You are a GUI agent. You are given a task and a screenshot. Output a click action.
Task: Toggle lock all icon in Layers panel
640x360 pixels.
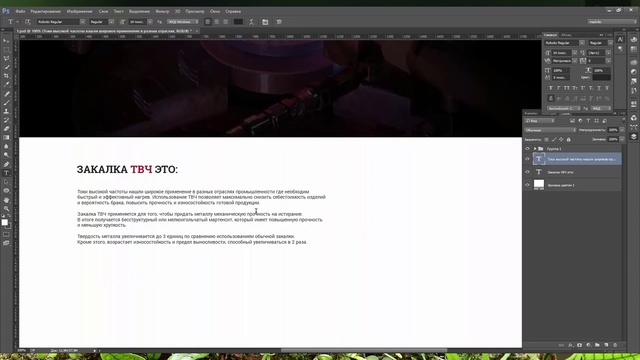[x=569, y=140]
